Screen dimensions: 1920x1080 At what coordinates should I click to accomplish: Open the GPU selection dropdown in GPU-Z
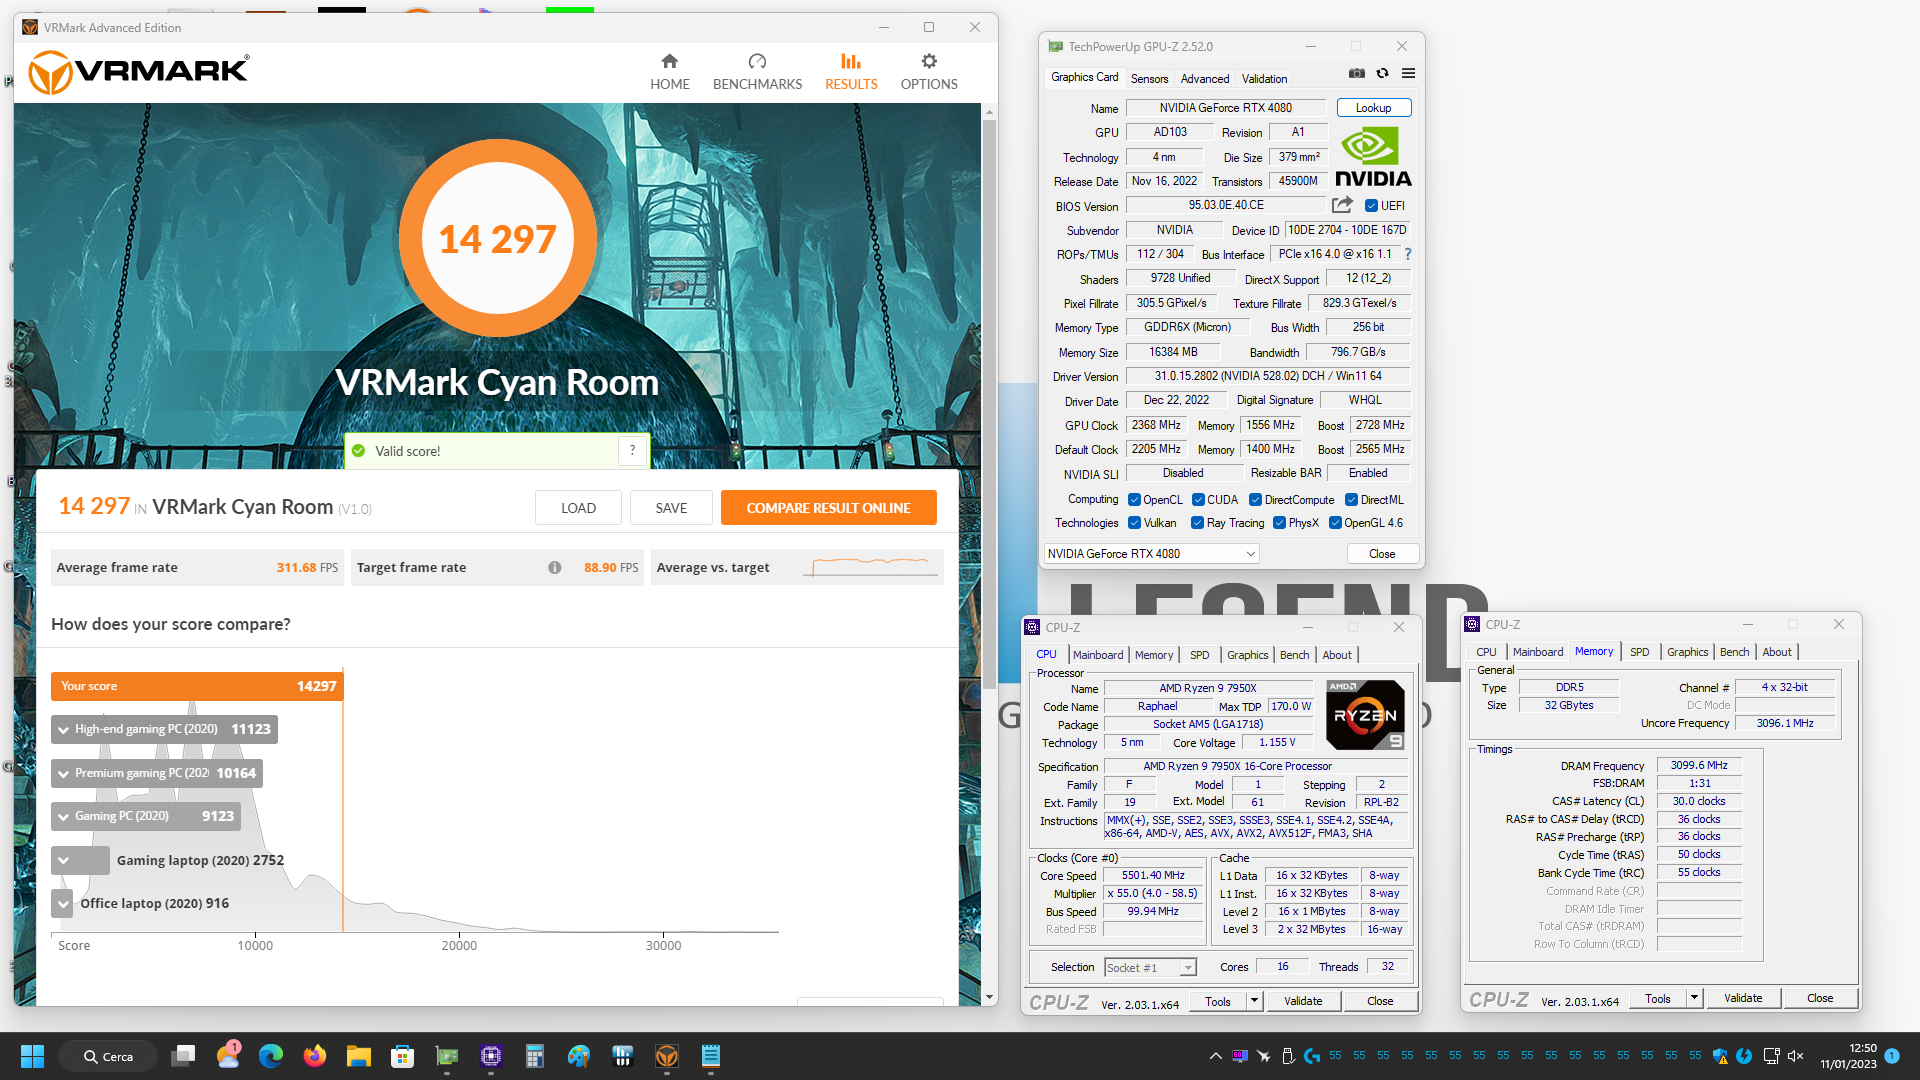point(1151,554)
